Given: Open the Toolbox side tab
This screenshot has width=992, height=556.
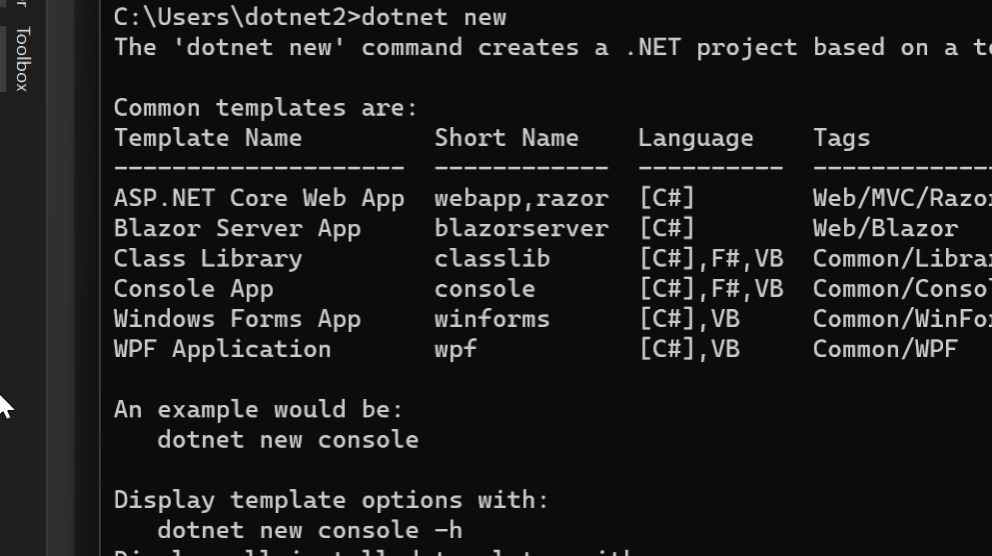Looking at the screenshot, I should click(x=22, y=59).
